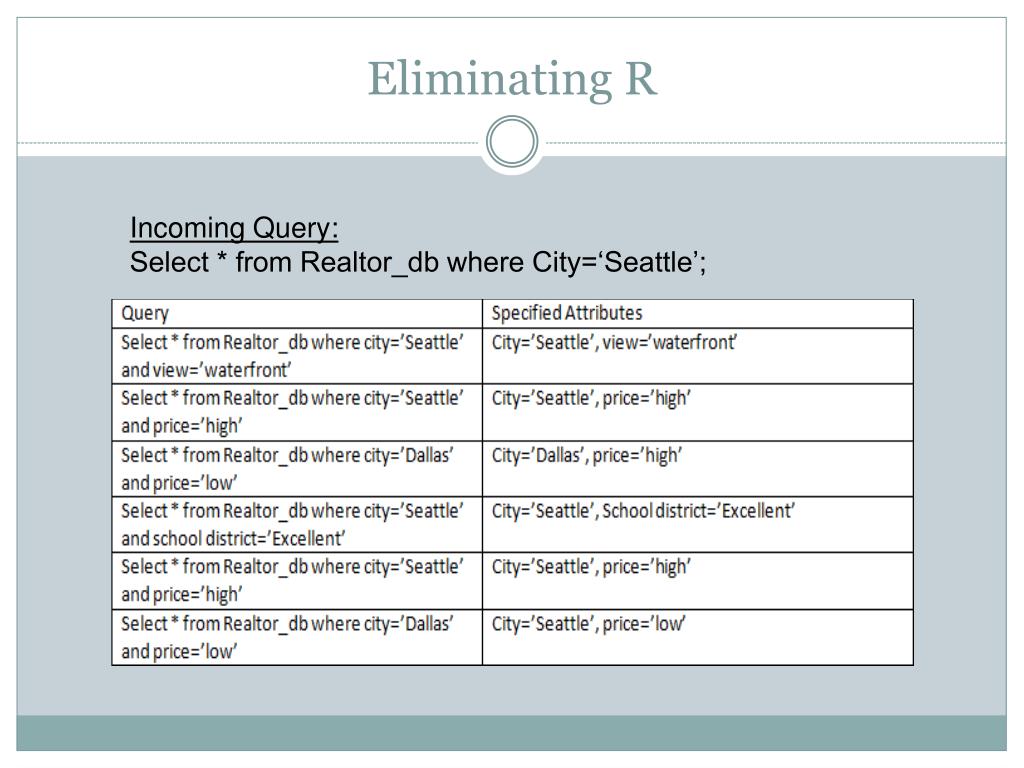Select the query cell with view='waterfront'

(x=297, y=356)
